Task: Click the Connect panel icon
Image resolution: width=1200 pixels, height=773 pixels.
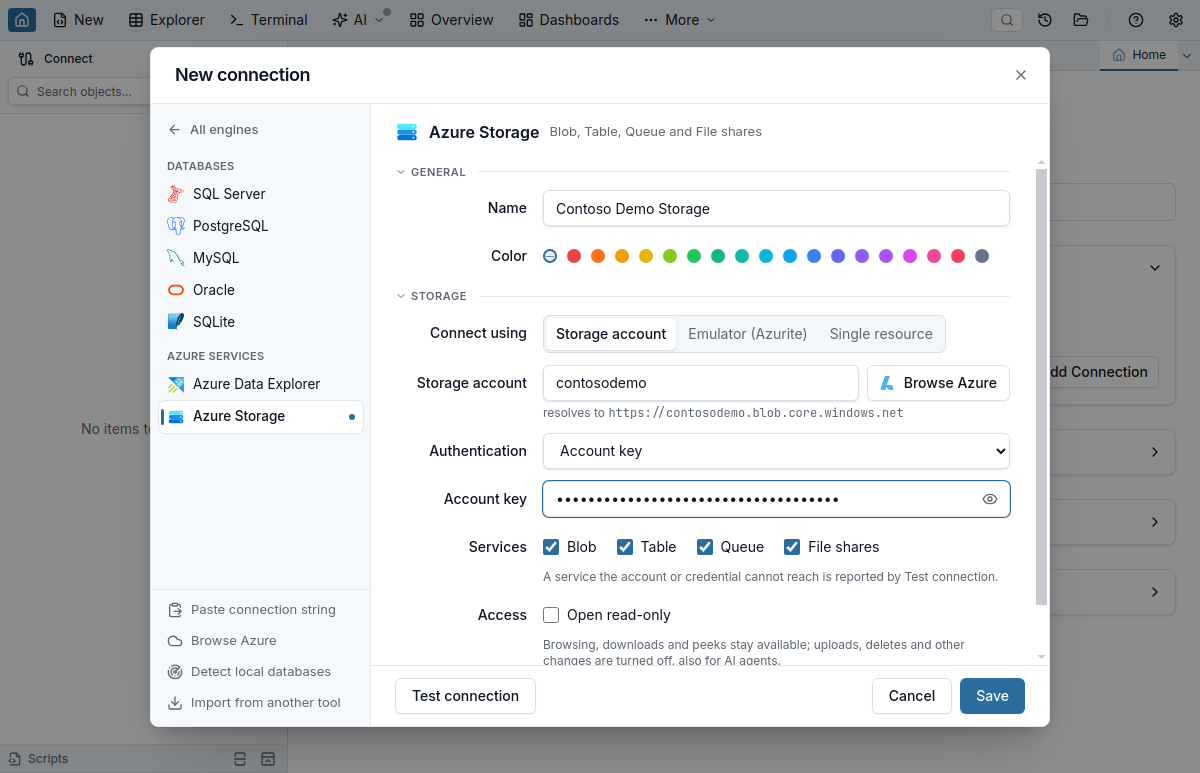Action: click(x=26, y=59)
